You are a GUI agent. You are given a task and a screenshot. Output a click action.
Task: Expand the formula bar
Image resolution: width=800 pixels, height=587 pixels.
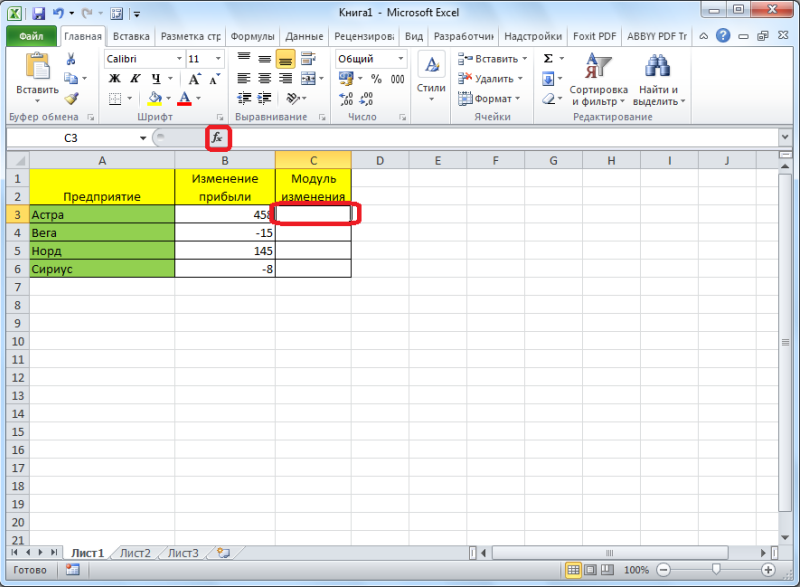pos(785,137)
